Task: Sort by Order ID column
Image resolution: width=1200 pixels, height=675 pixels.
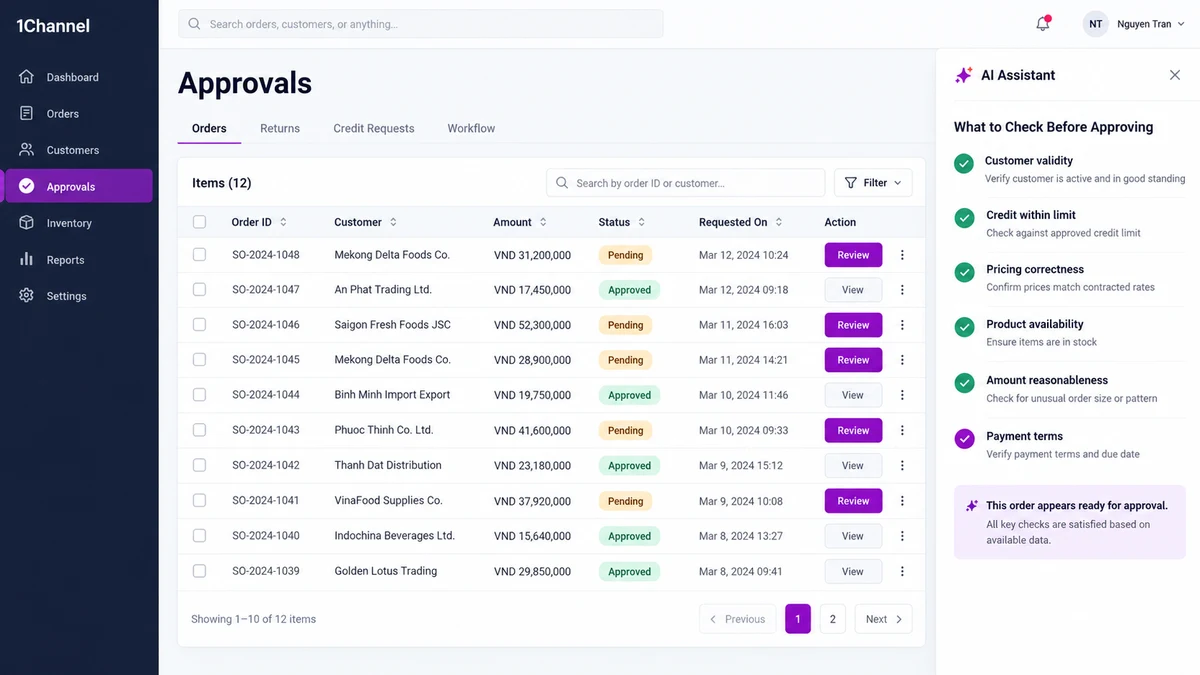Action: coord(283,222)
